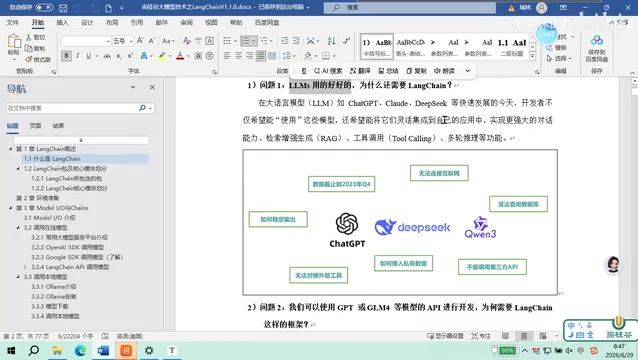Click the phonetic guide icon
The width and height of the screenshot is (638, 360).
point(198,41)
